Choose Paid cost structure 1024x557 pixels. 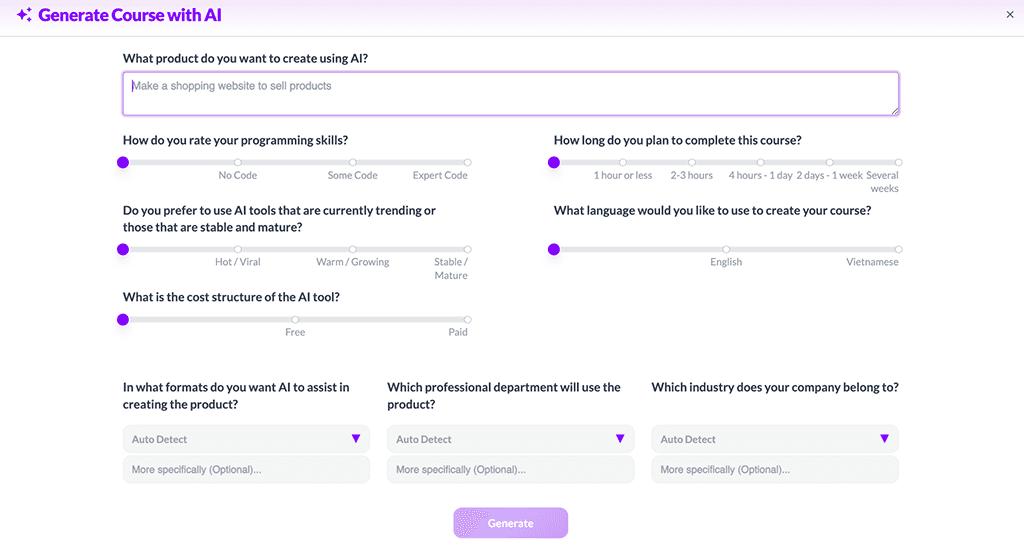coord(467,320)
